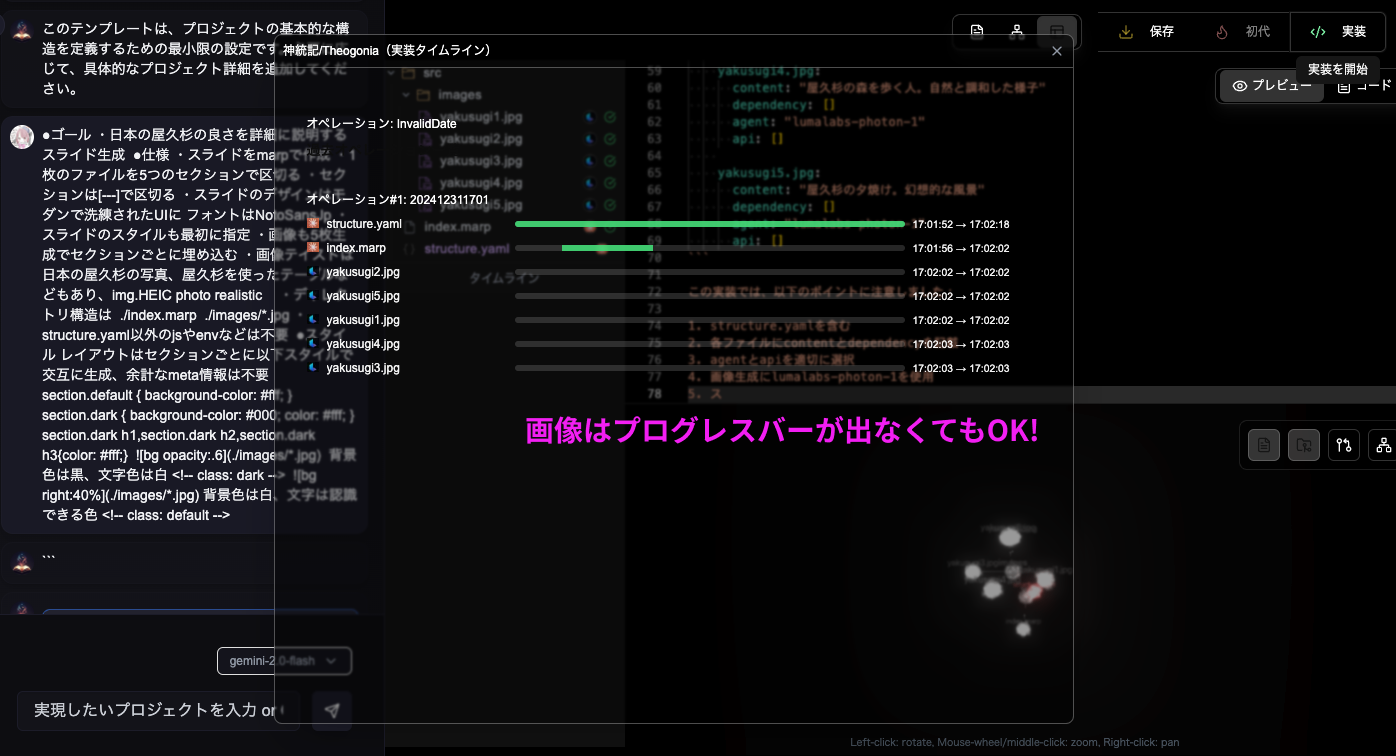Viewport: 1396px width, 756px height.
Task: Click the layout panel icon in the top toolbar
Action: [x=1057, y=31]
